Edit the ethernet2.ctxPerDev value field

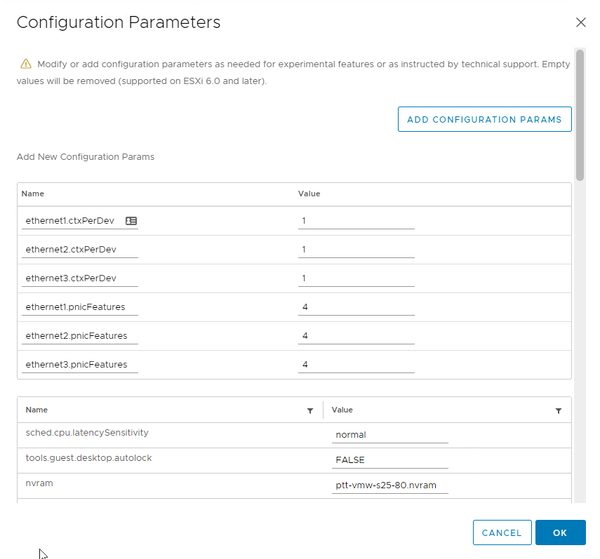pos(356,249)
